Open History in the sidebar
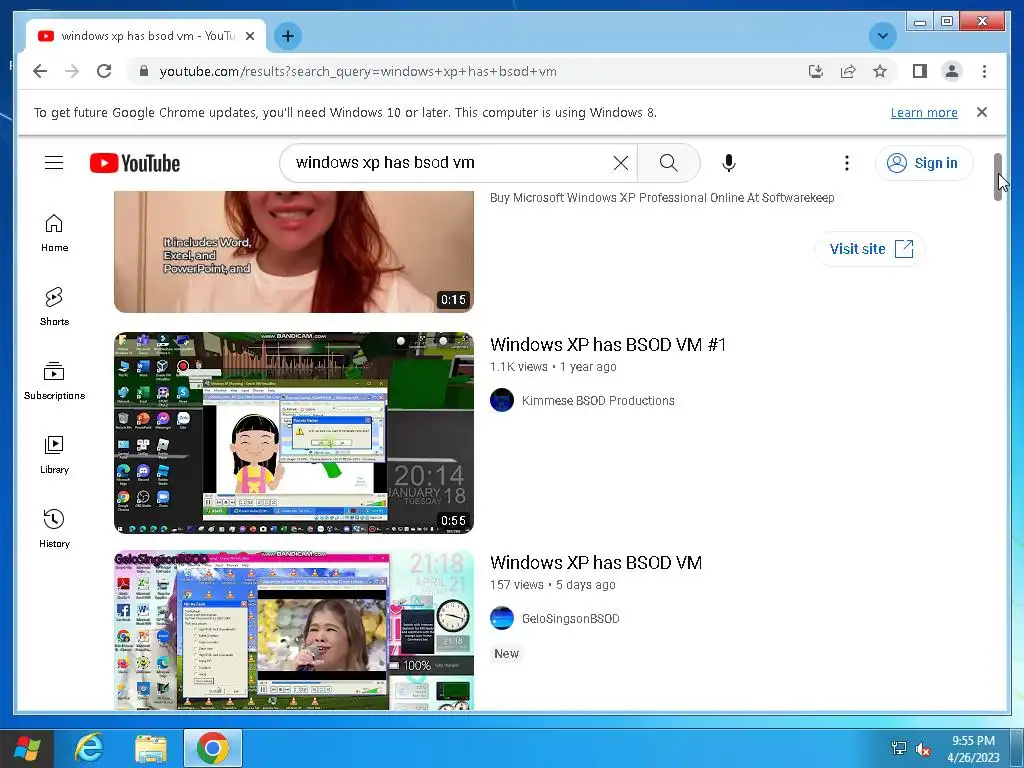Image resolution: width=1024 pixels, height=768 pixels. 54,529
